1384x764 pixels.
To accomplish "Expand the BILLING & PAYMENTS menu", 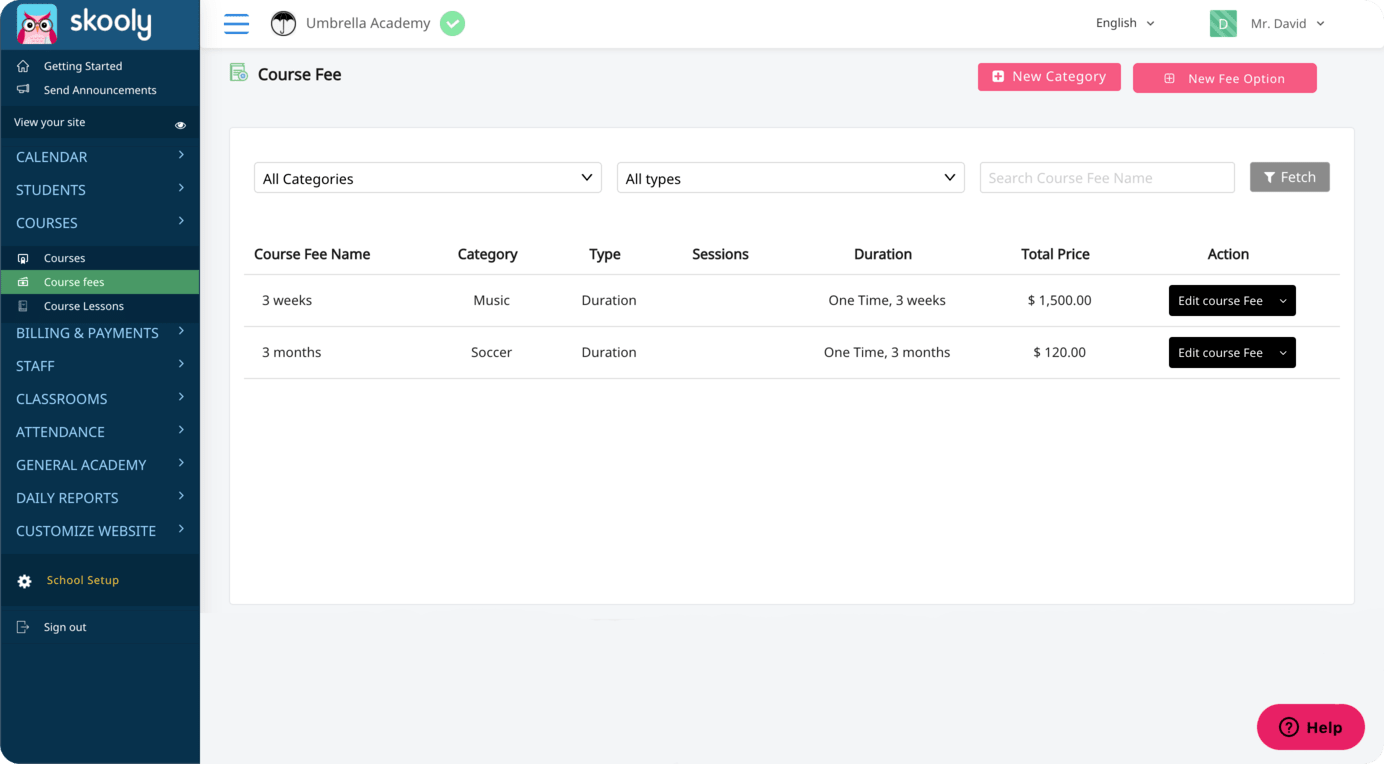I will point(99,333).
